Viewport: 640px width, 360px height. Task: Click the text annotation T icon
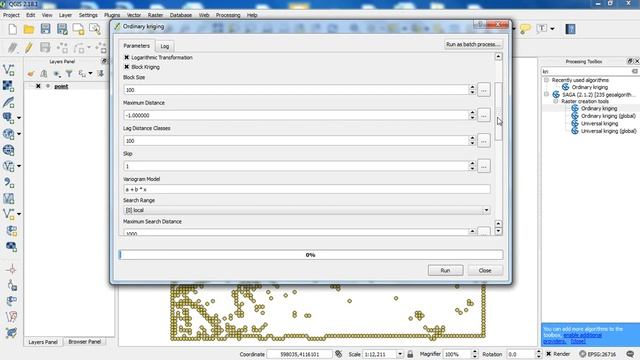[x=542, y=29]
